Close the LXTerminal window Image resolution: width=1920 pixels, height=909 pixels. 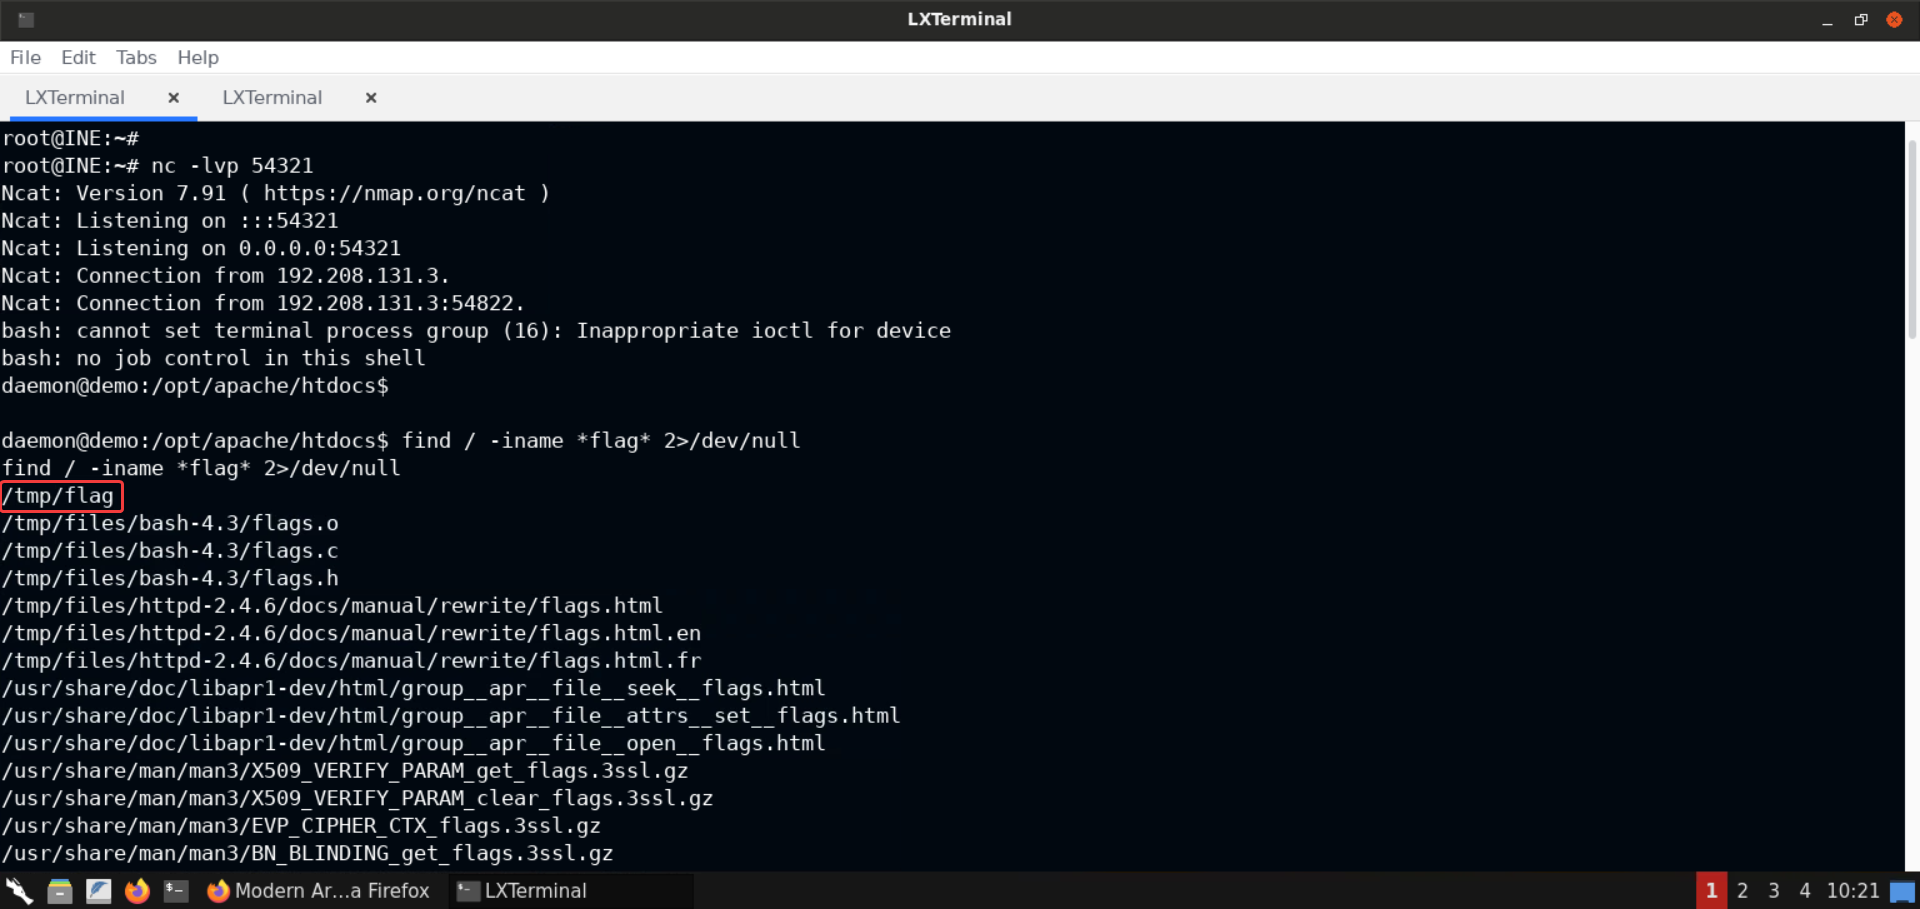click(1894, 19)
